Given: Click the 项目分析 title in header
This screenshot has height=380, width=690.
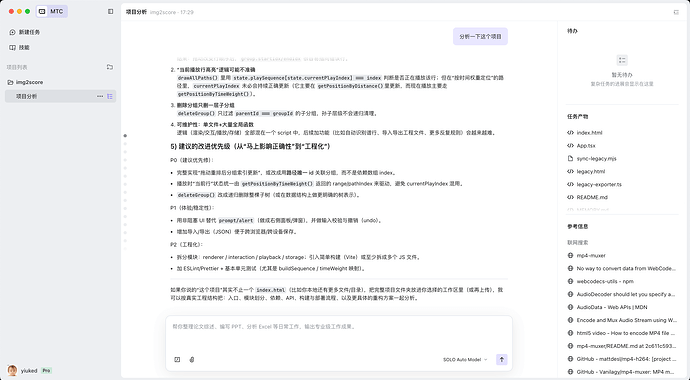Looking at the screenshot, I should coord(136,12).
